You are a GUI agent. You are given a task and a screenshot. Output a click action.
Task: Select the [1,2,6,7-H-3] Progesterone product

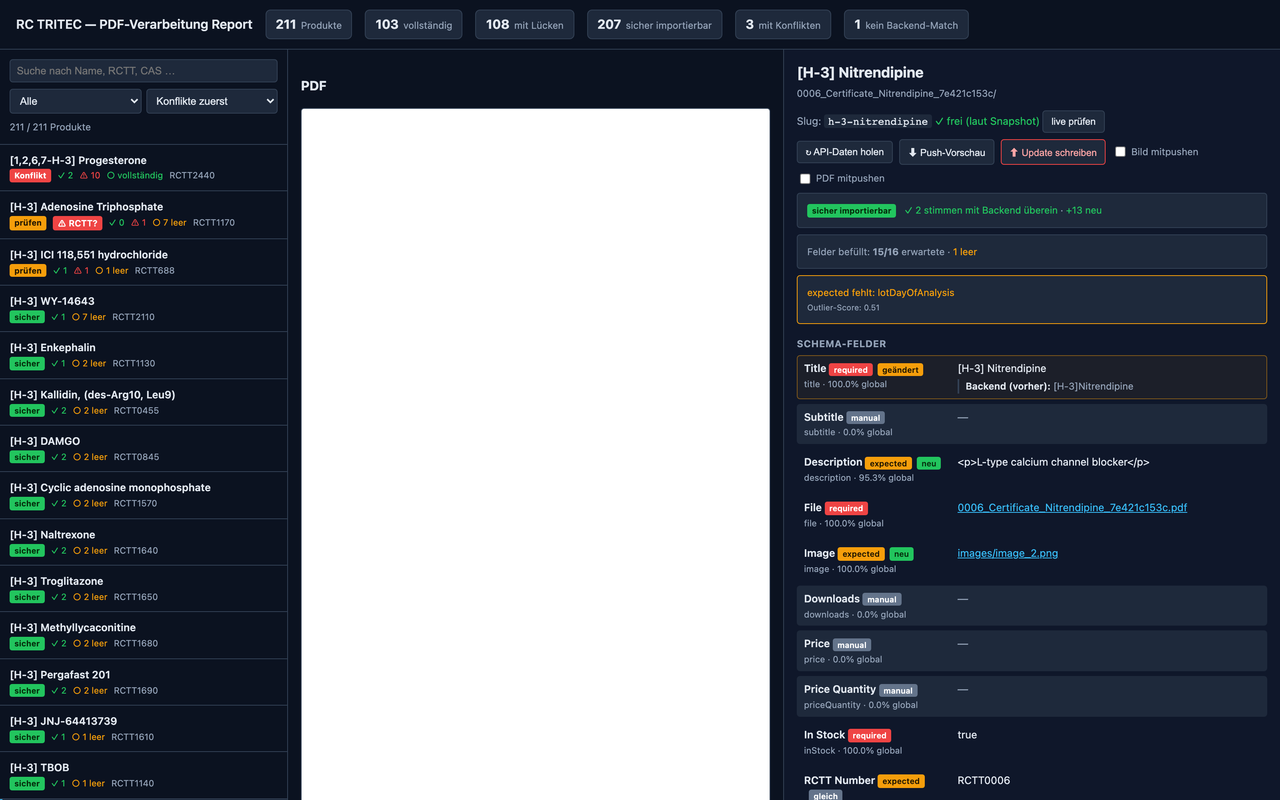(x=143, y=168)
